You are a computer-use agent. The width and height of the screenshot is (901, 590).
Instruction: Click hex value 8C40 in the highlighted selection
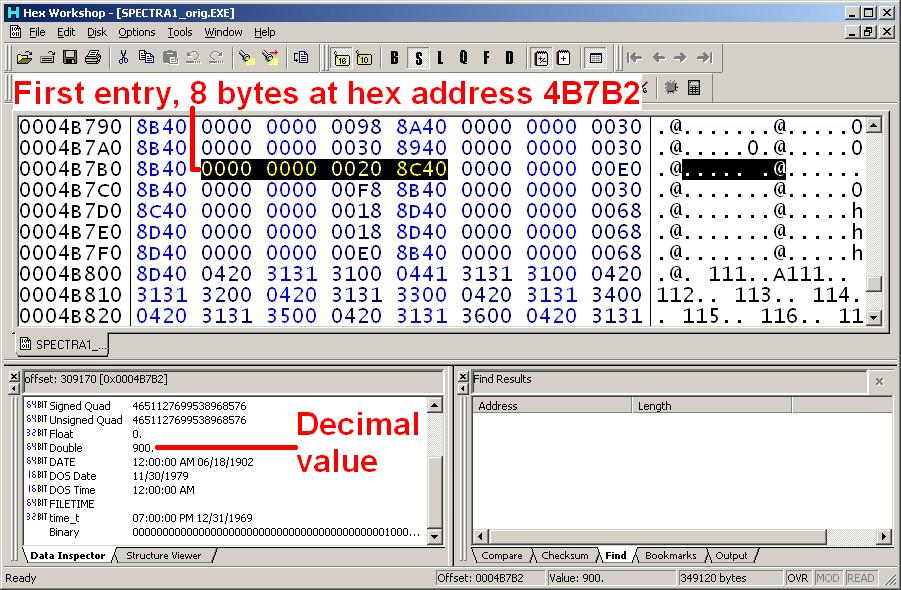click(421, 169)
